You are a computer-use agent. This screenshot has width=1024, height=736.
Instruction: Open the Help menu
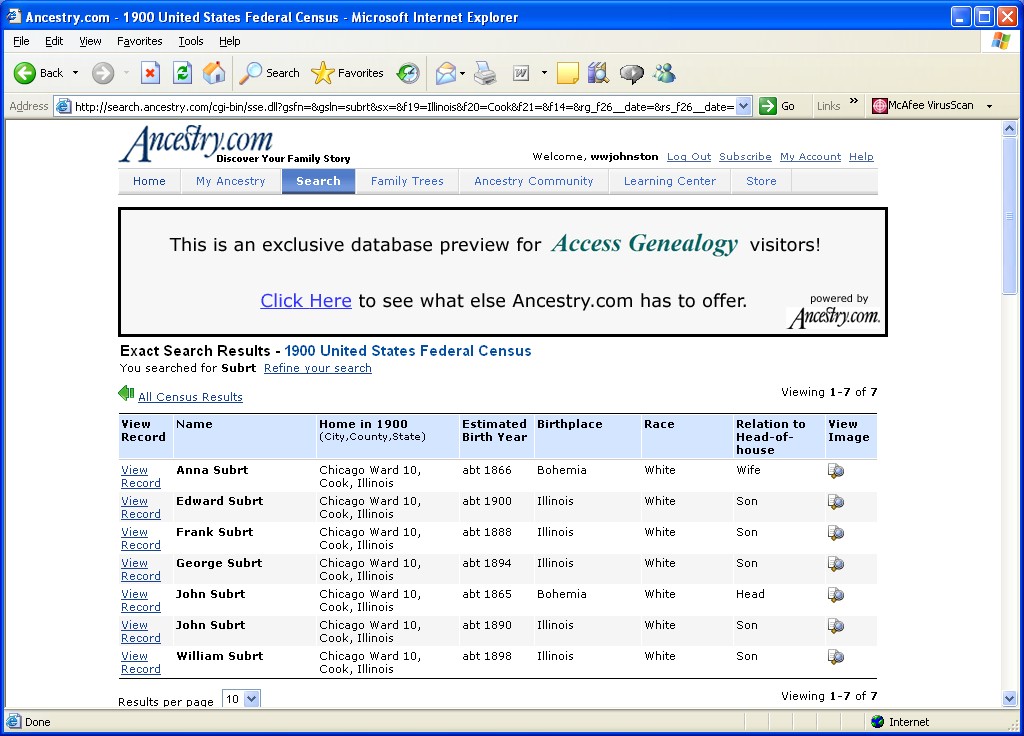(229, 41)
